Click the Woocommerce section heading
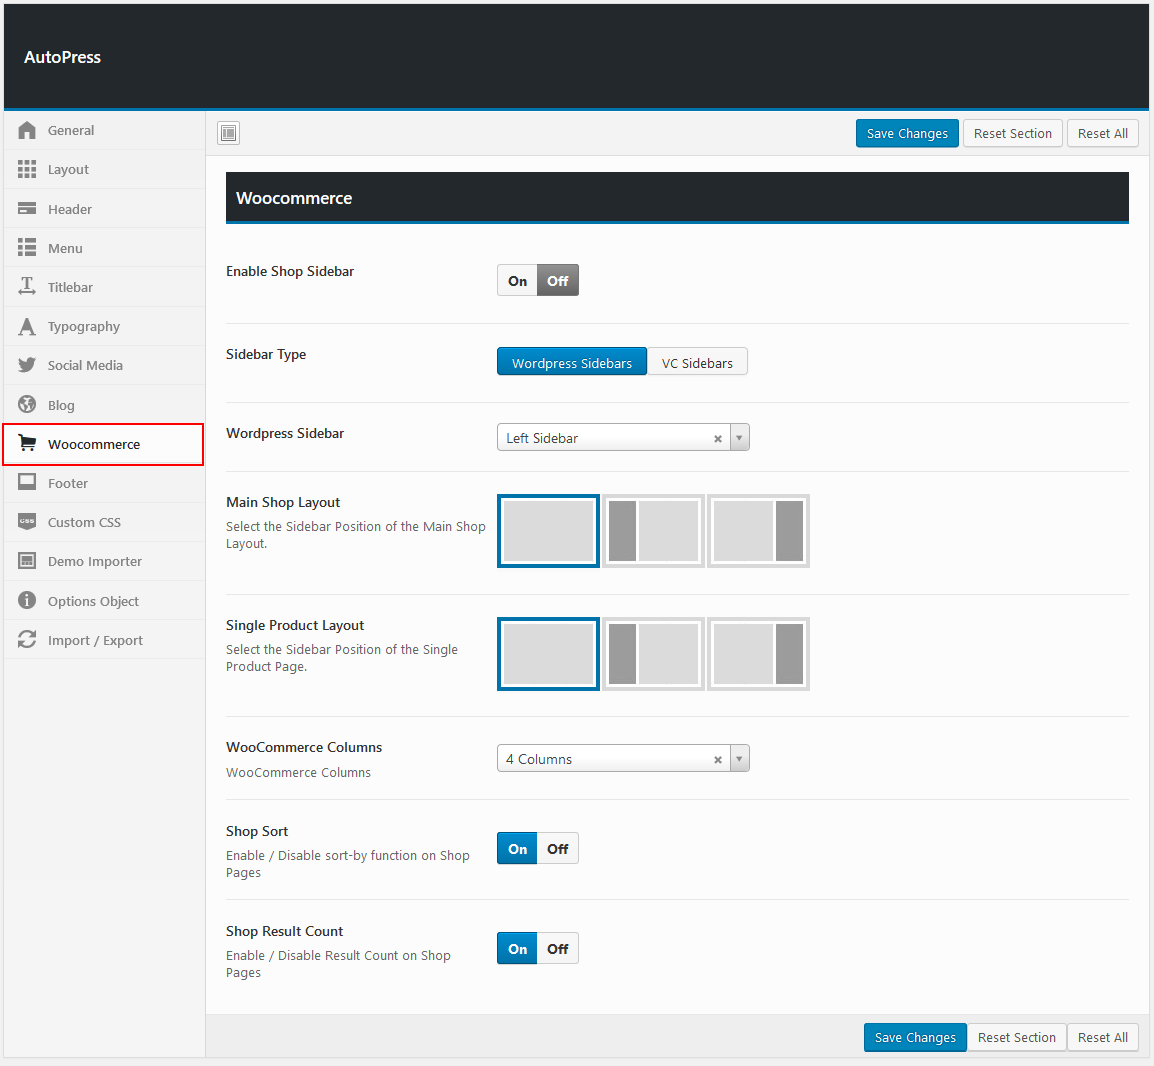 tap(294, 198)
